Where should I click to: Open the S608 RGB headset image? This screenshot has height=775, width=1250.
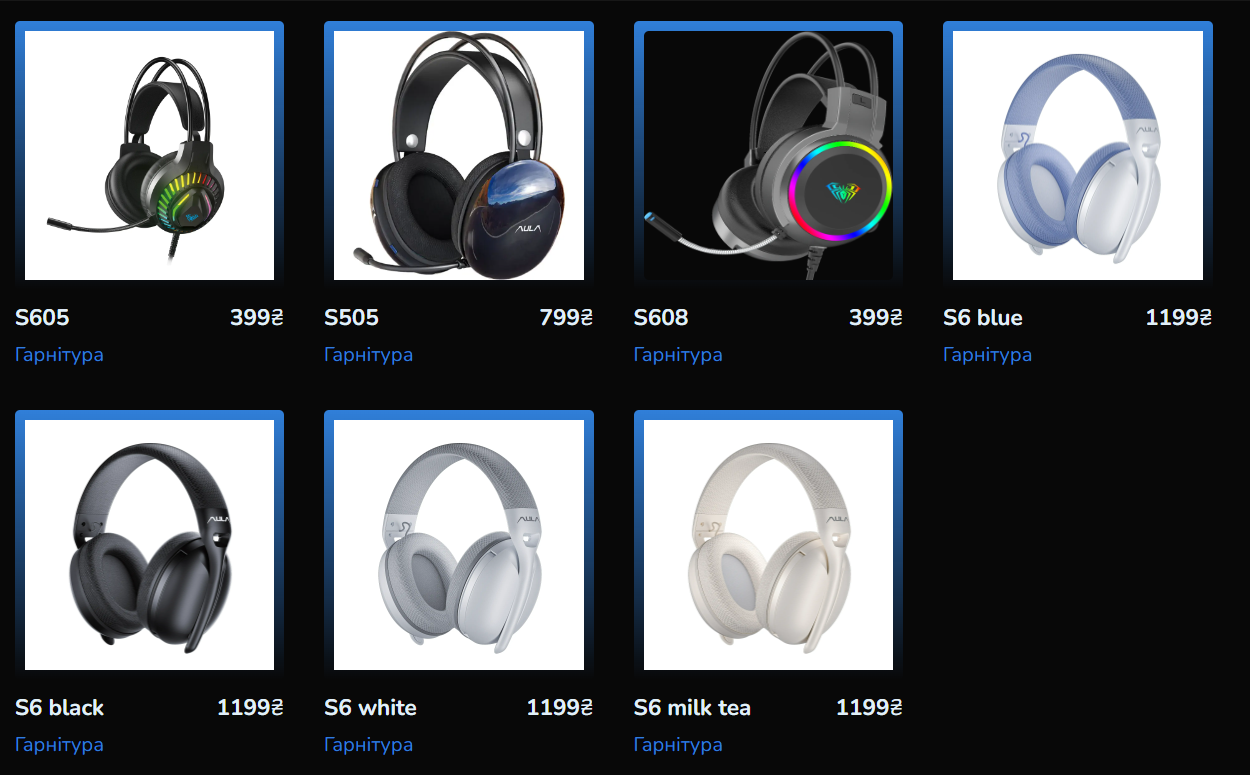point(768,155)
